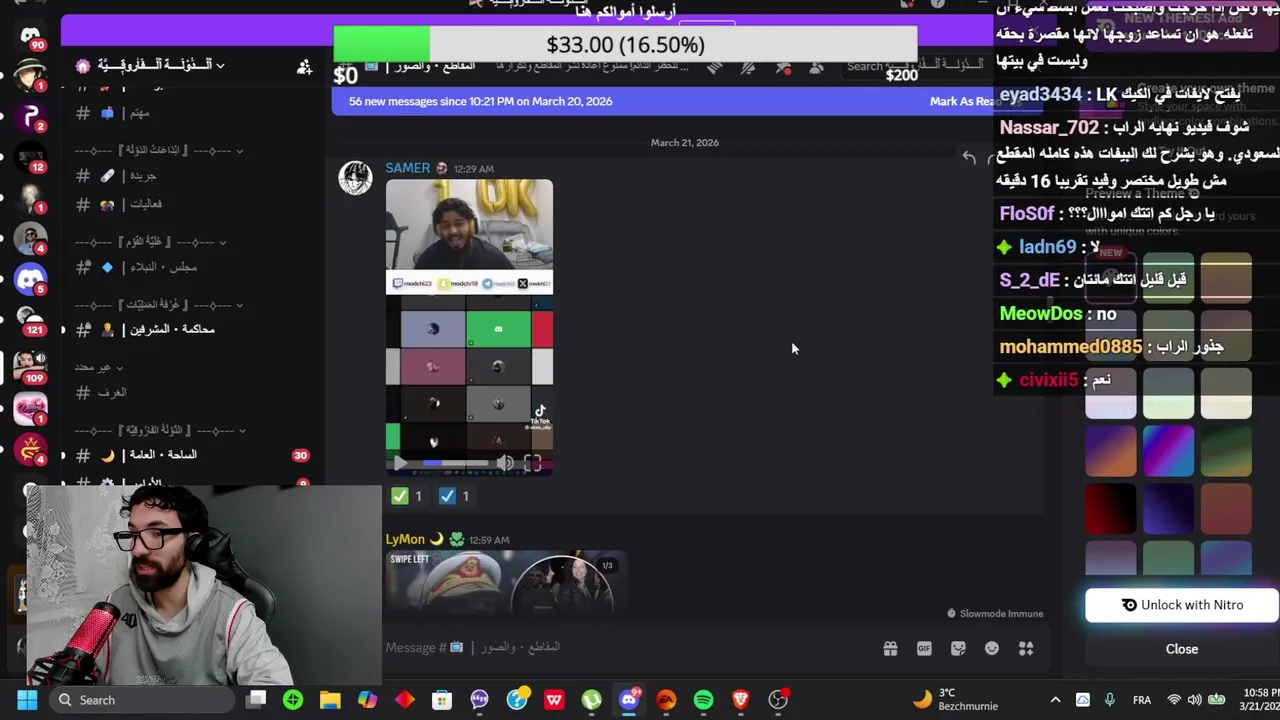Screen dimensions: 1280x720
Task: Open LyMon's swipe left image attachment
Action: [x=505, y=581]
